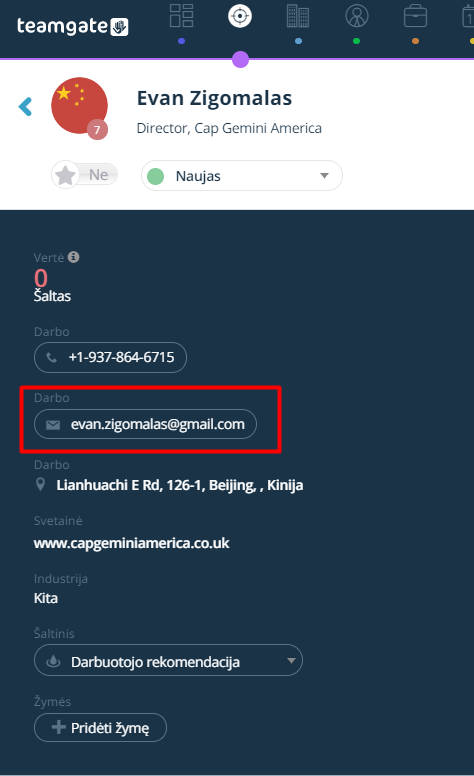Click the drop icon in source field
474x776 pixels.
point(53,661)
